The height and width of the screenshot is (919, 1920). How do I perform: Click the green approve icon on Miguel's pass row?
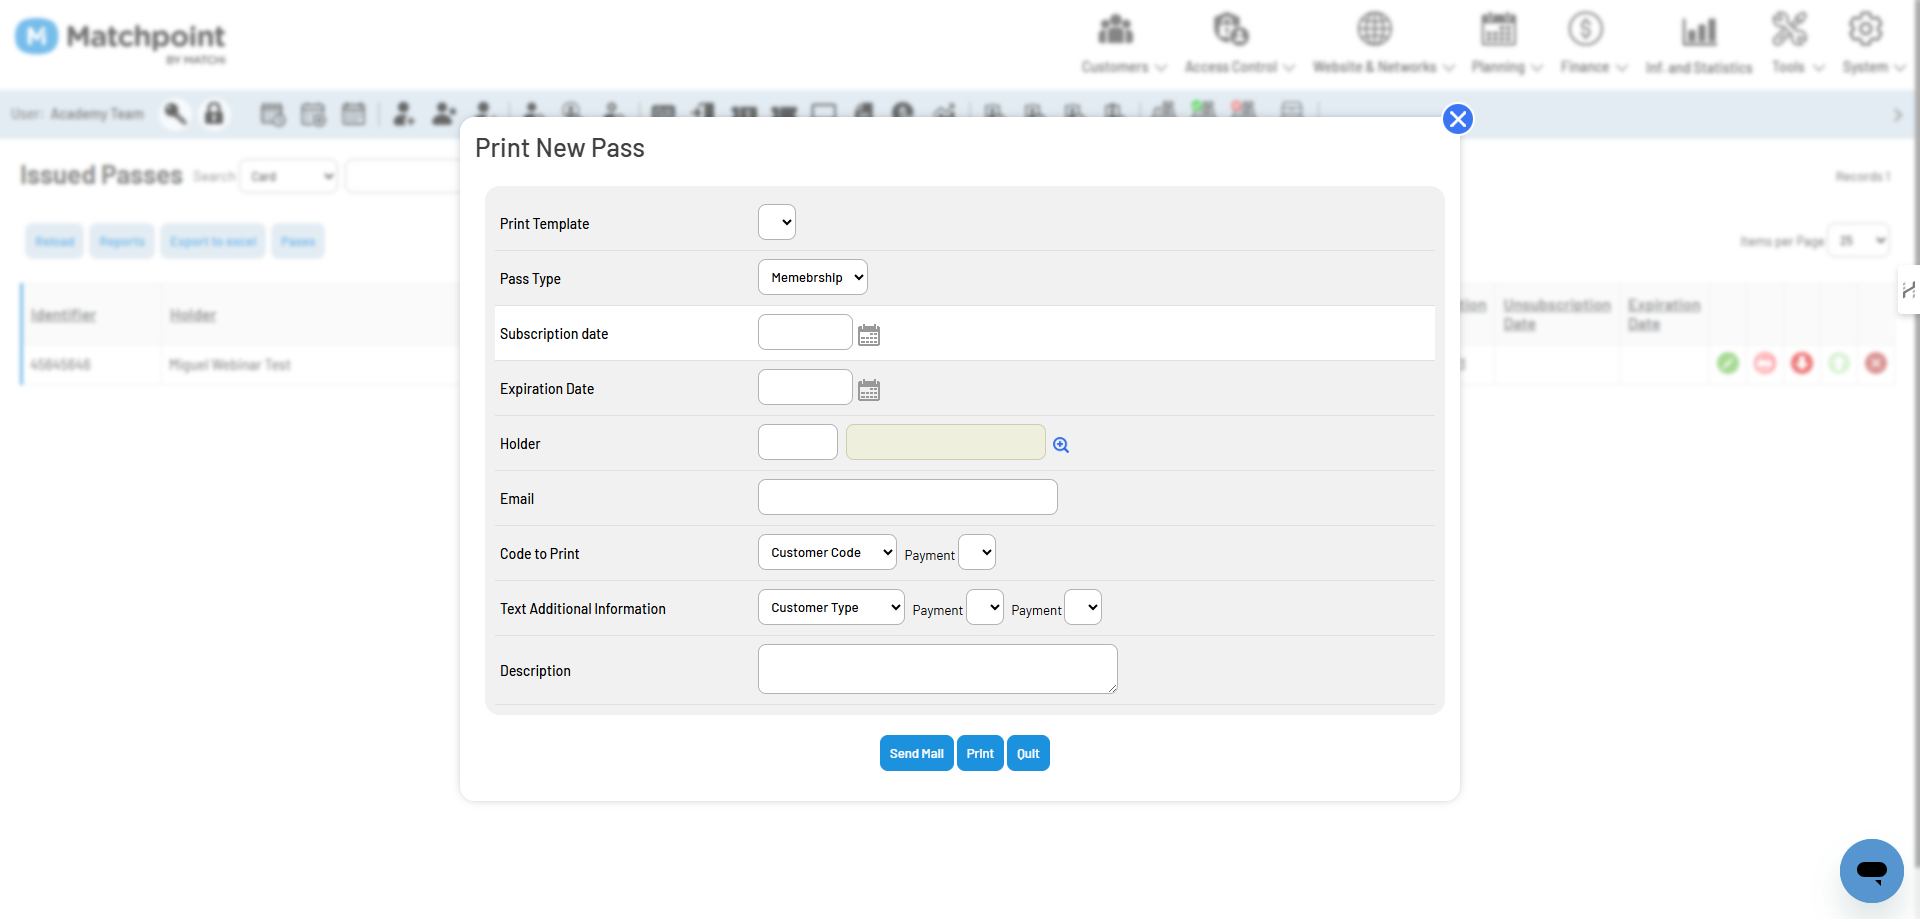click(x=1728, y=363)
